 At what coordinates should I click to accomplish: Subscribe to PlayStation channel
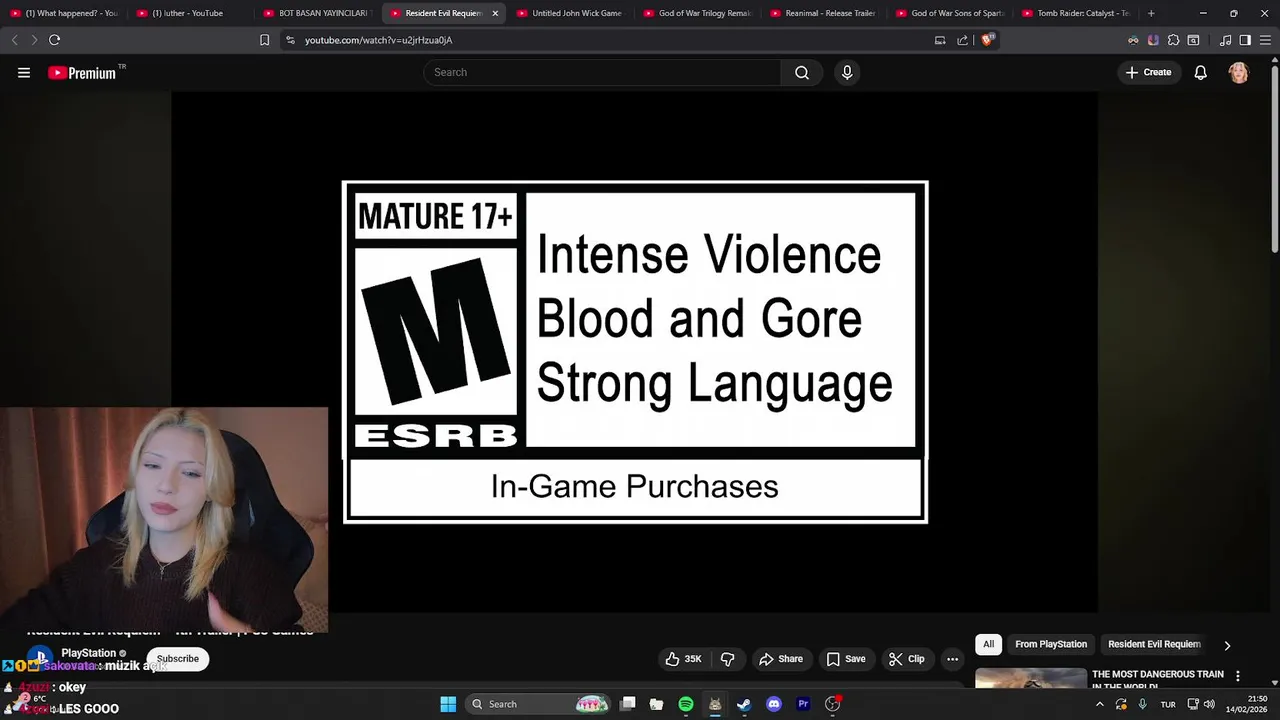(x=177, y=659)
